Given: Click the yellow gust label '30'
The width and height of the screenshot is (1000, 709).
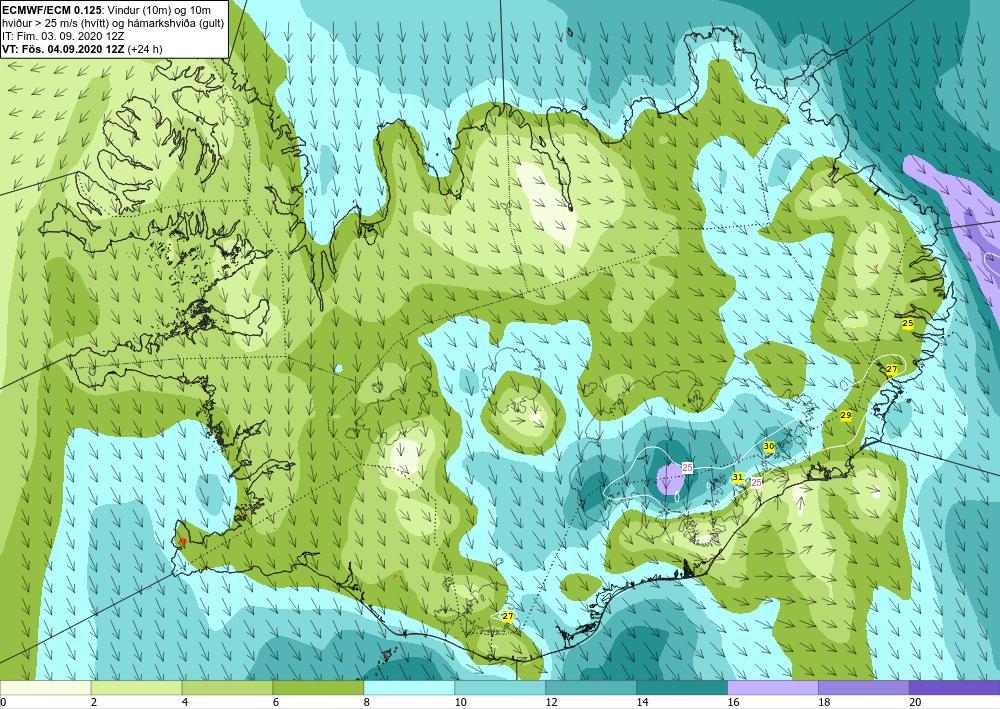Looking at the screenshot, I should click(x=769, y=446).
